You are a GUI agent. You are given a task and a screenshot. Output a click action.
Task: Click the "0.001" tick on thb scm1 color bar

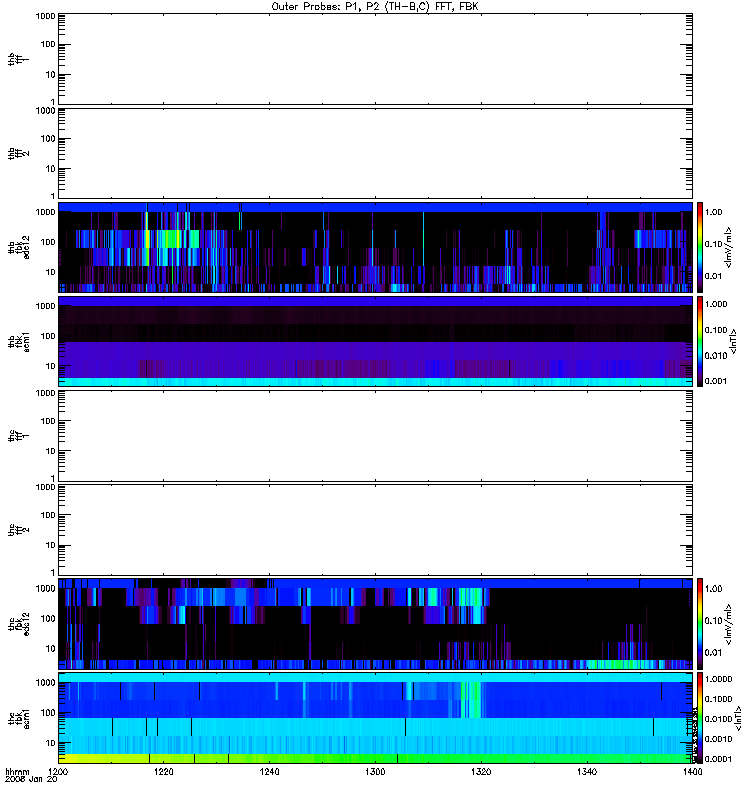716,381
